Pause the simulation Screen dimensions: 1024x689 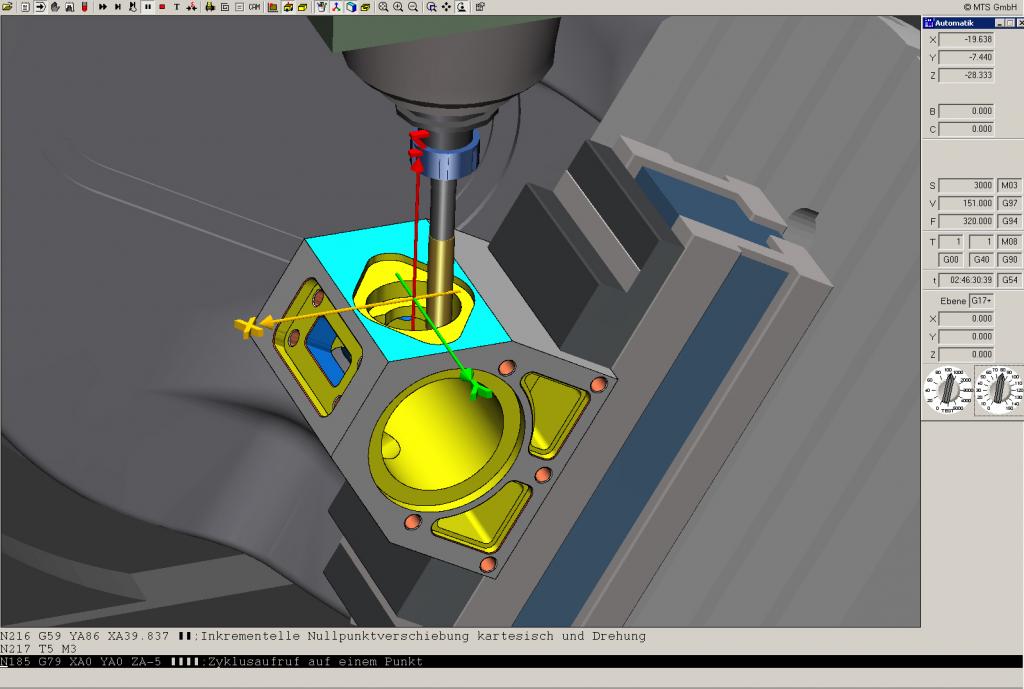click(148, 7)
